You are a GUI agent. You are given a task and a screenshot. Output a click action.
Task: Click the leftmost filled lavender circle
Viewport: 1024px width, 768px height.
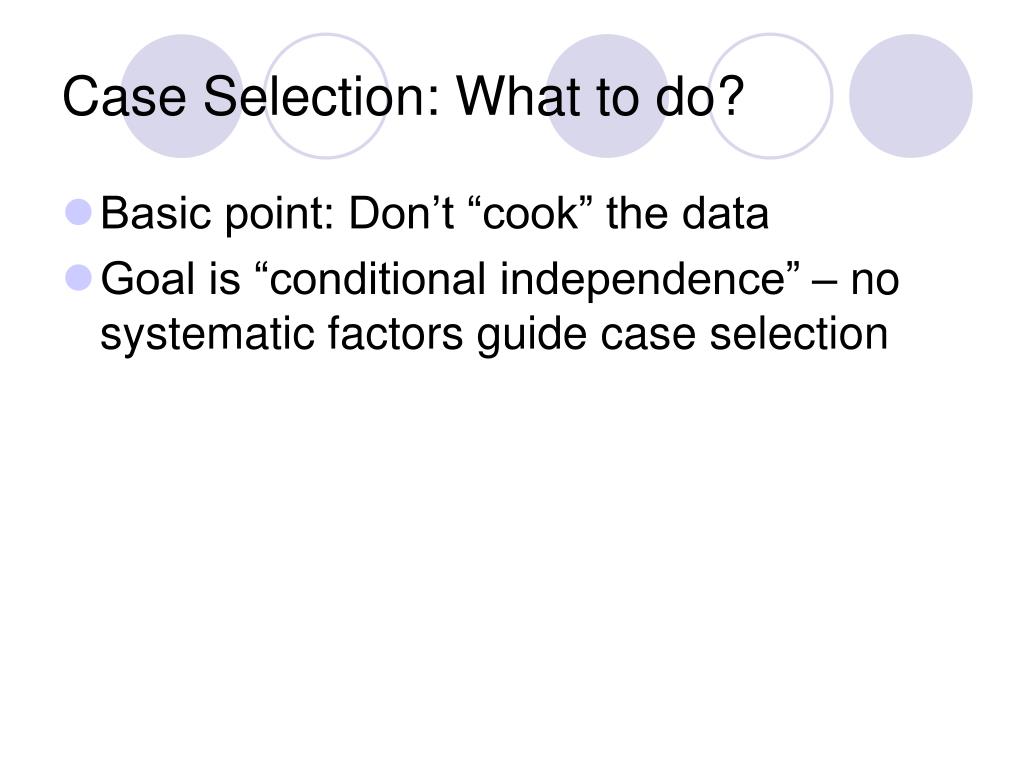point(182,96)
